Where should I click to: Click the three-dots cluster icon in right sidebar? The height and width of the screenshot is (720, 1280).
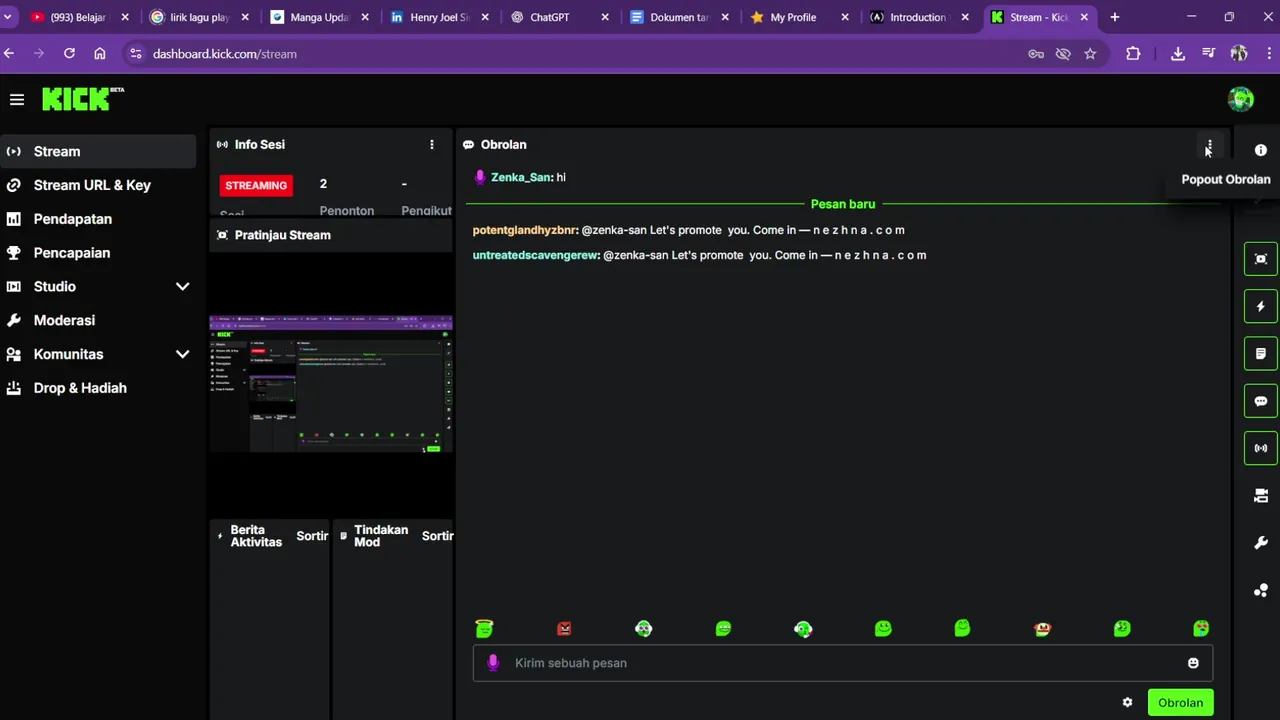click(x=1261, y=590)
